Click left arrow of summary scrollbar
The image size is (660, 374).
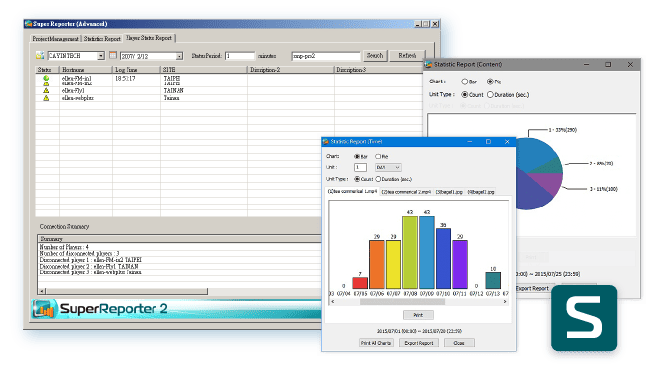[x=42, y=291]
